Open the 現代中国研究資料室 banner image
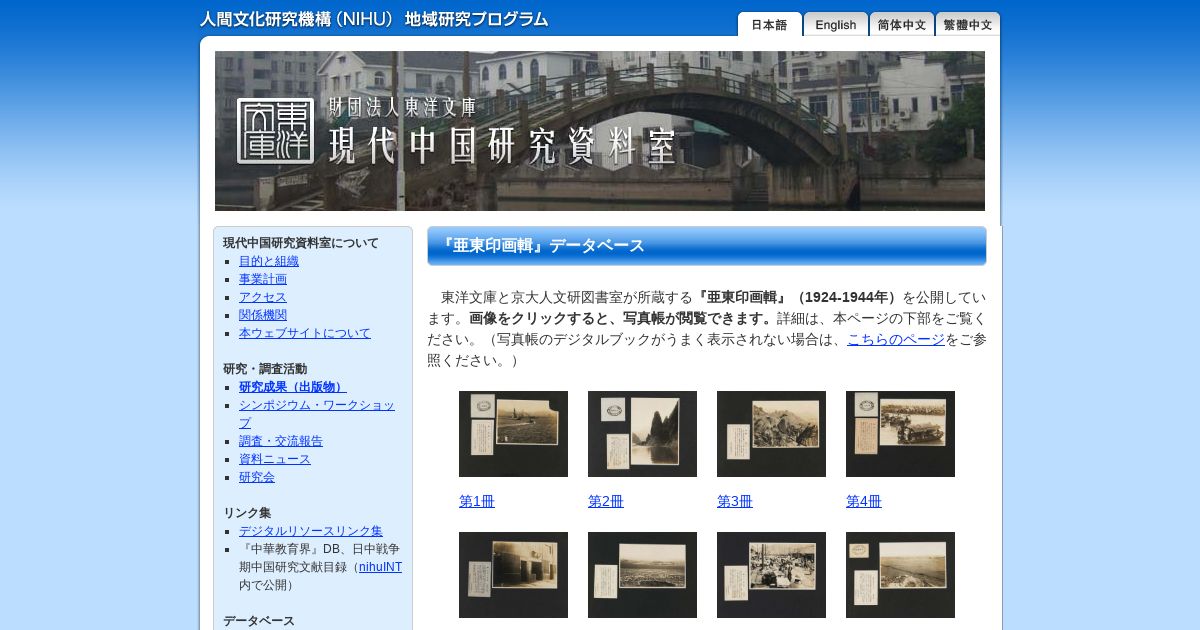Viewport: 1200px width, 630px height. point(600,131)
